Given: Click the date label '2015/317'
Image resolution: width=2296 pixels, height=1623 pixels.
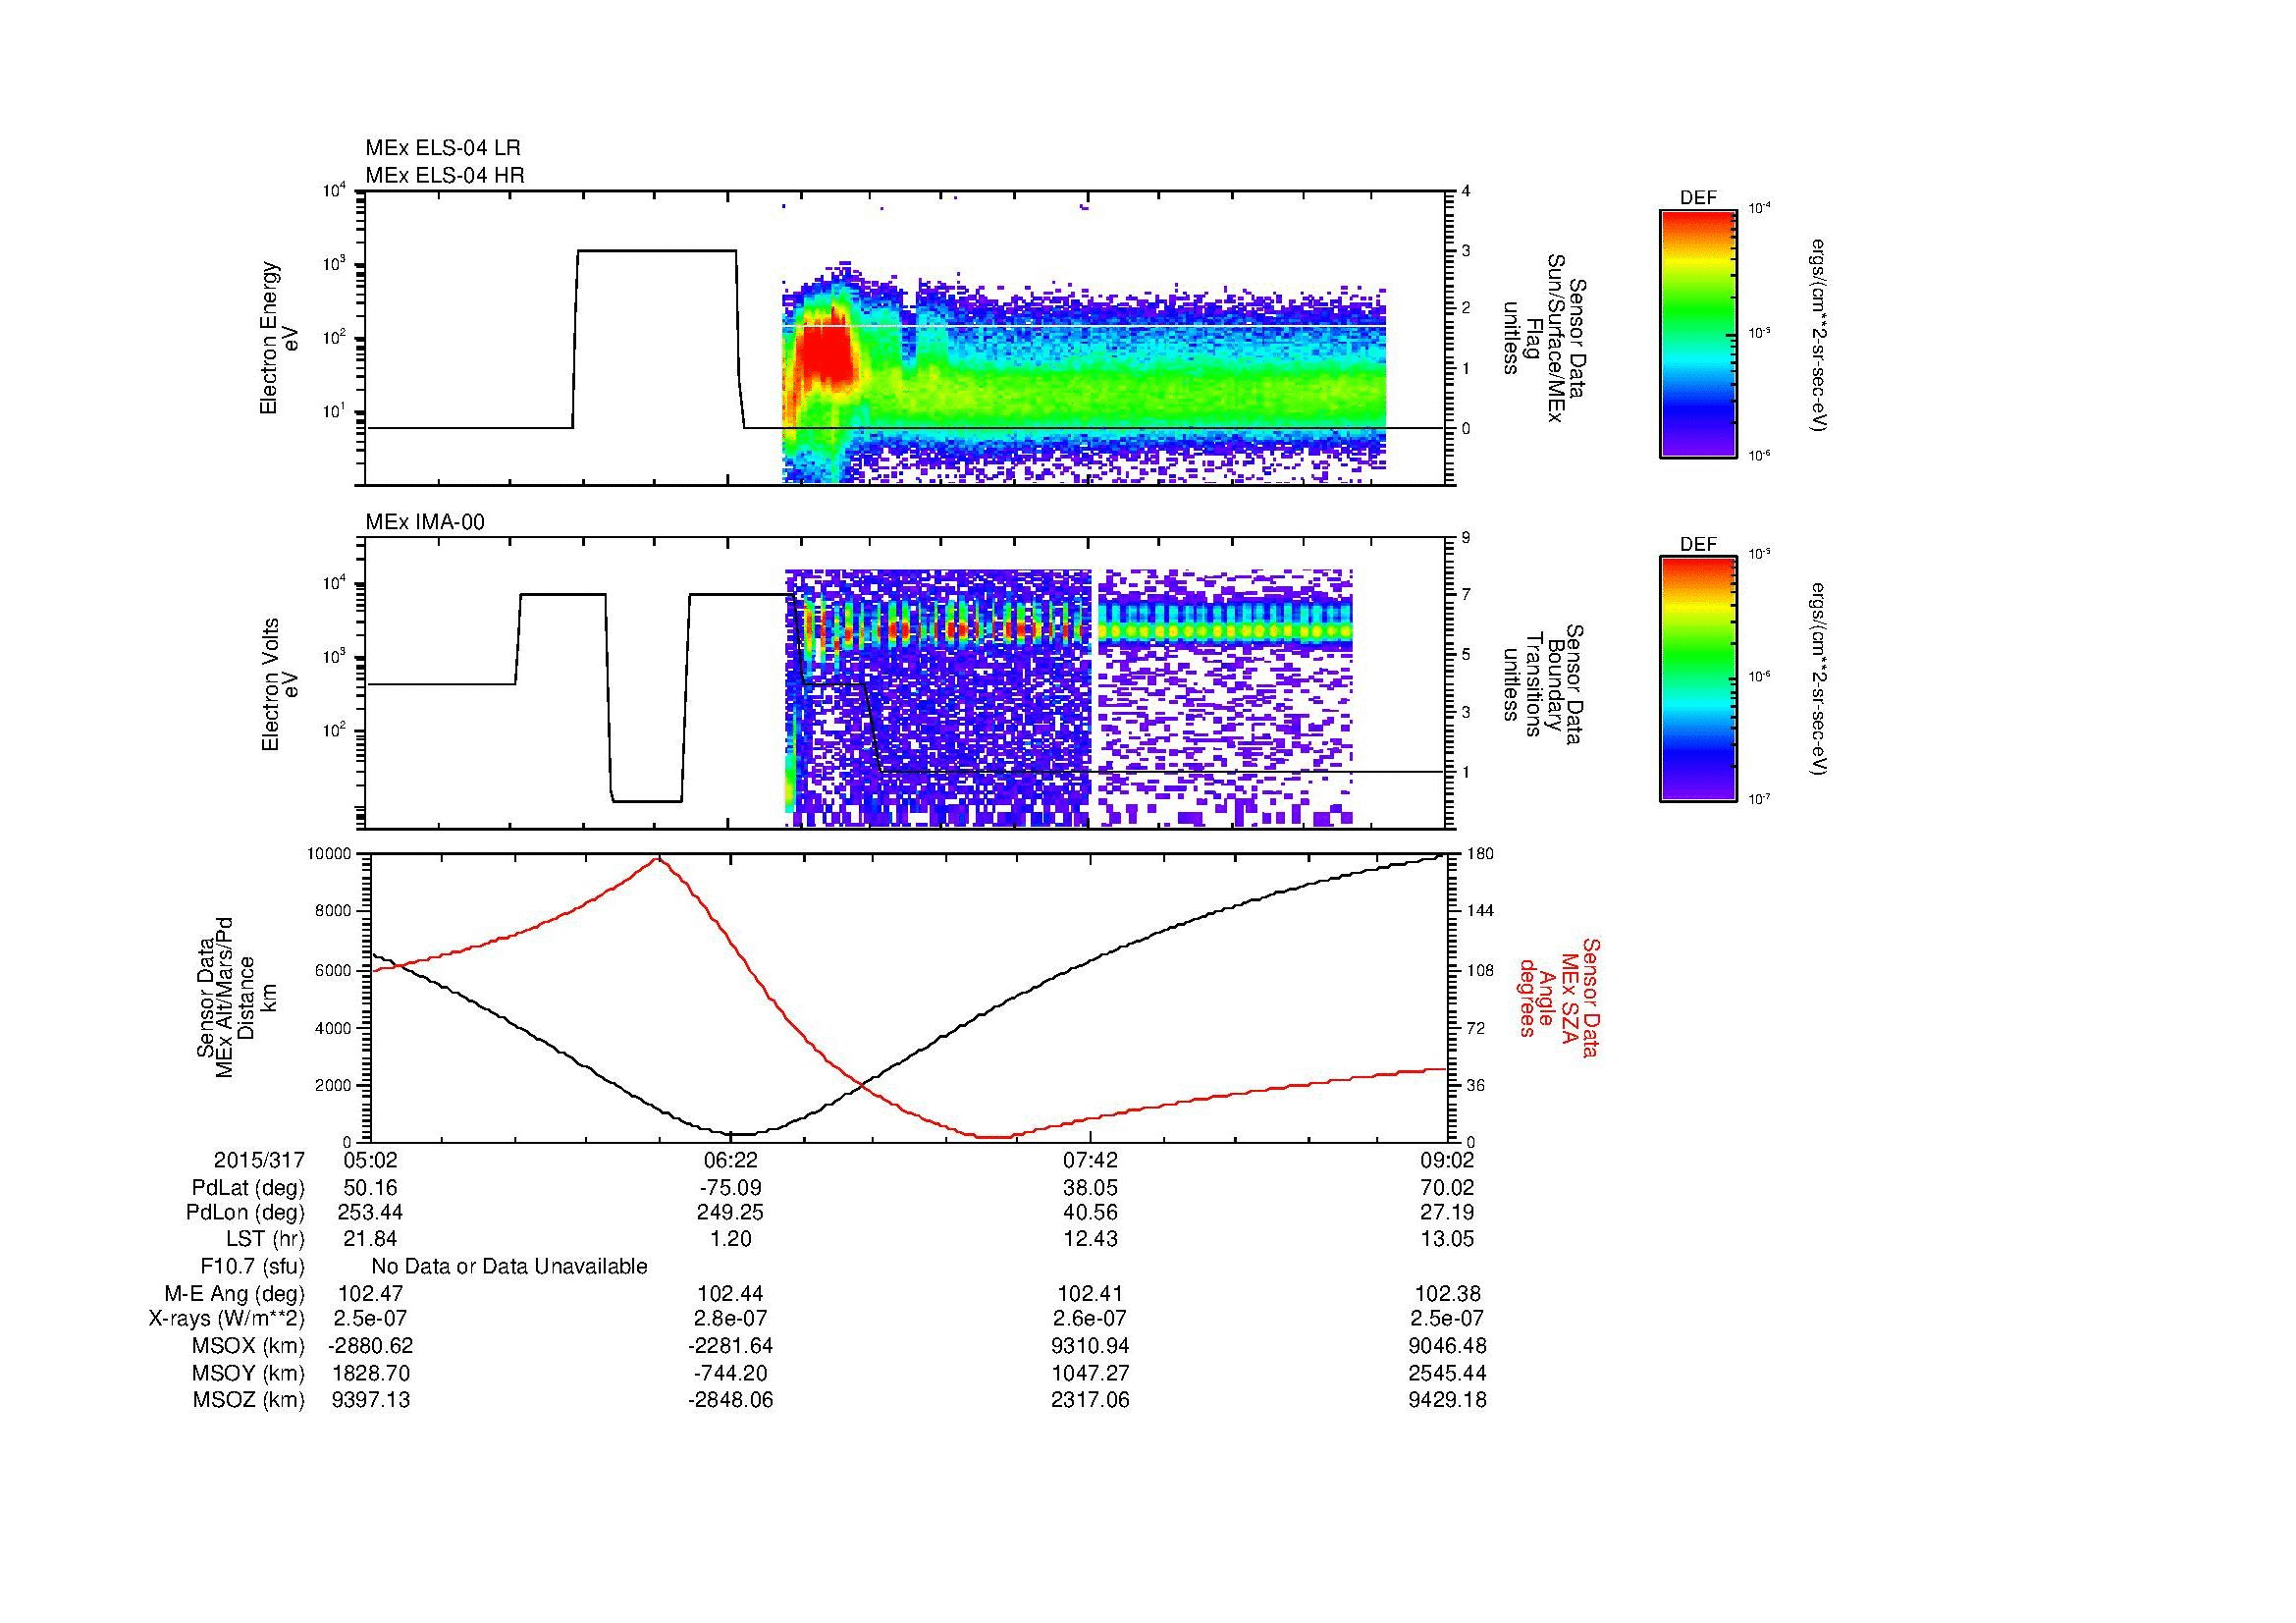Looking at the screenshot, I should click(x=259, y=1160).
